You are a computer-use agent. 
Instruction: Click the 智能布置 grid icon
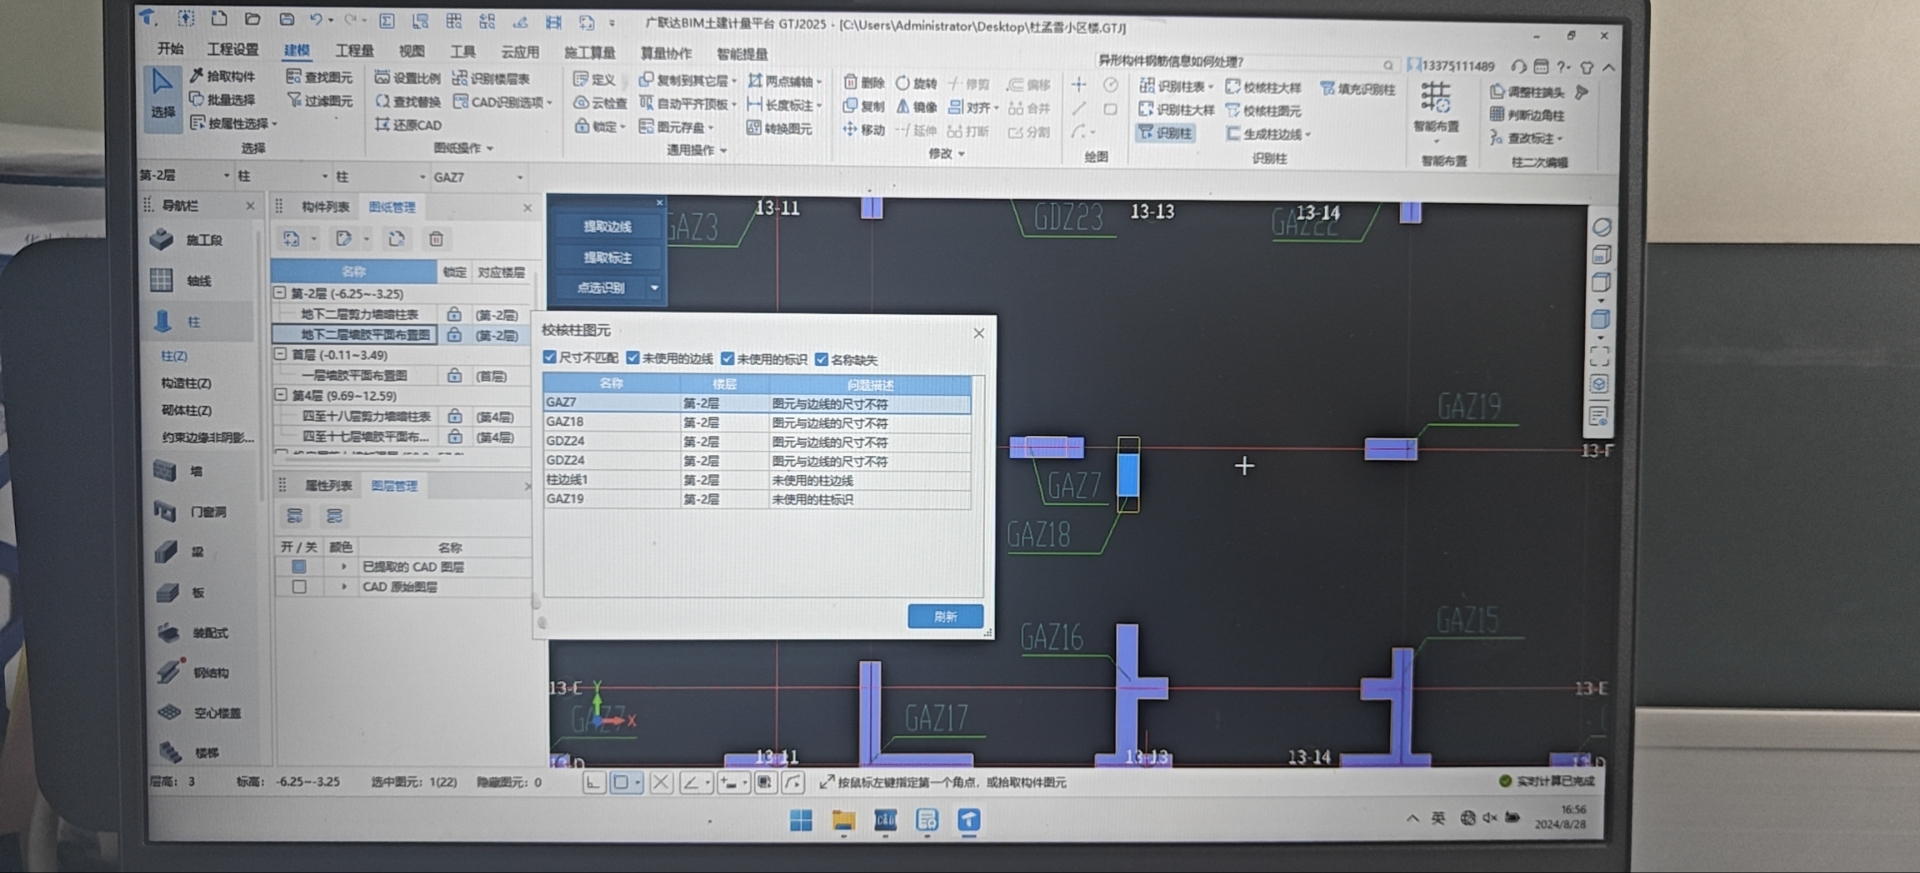(x=1436, y=98)
